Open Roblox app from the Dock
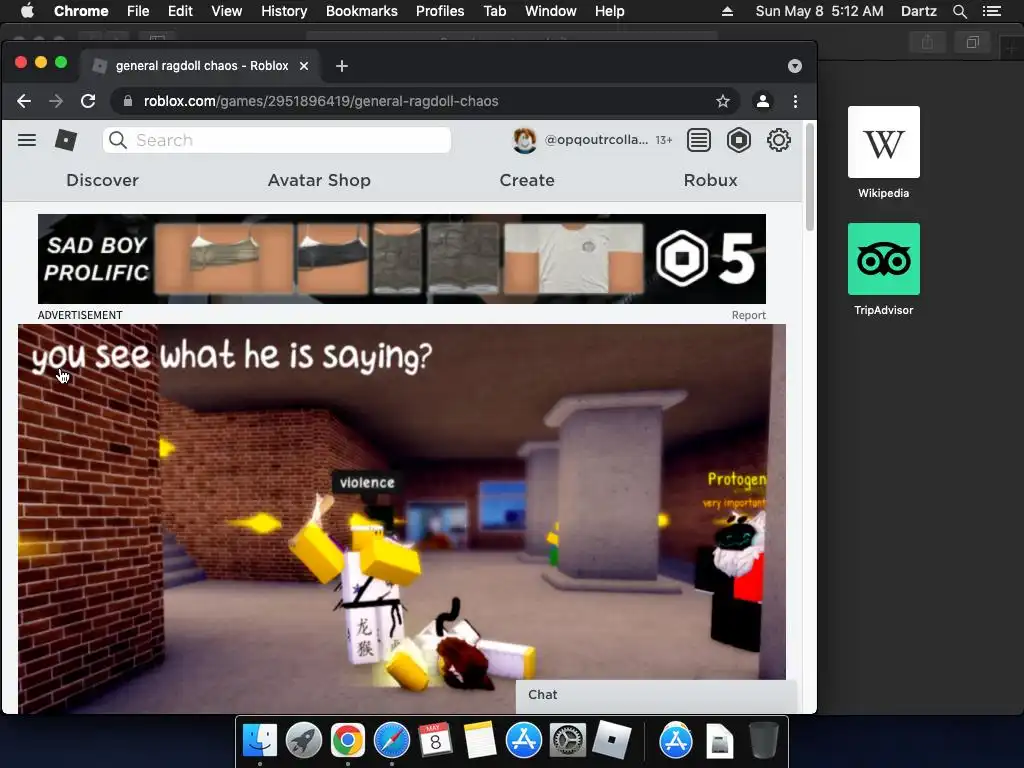The width and height of the screenshot is (1024, 768). (611, 741)
